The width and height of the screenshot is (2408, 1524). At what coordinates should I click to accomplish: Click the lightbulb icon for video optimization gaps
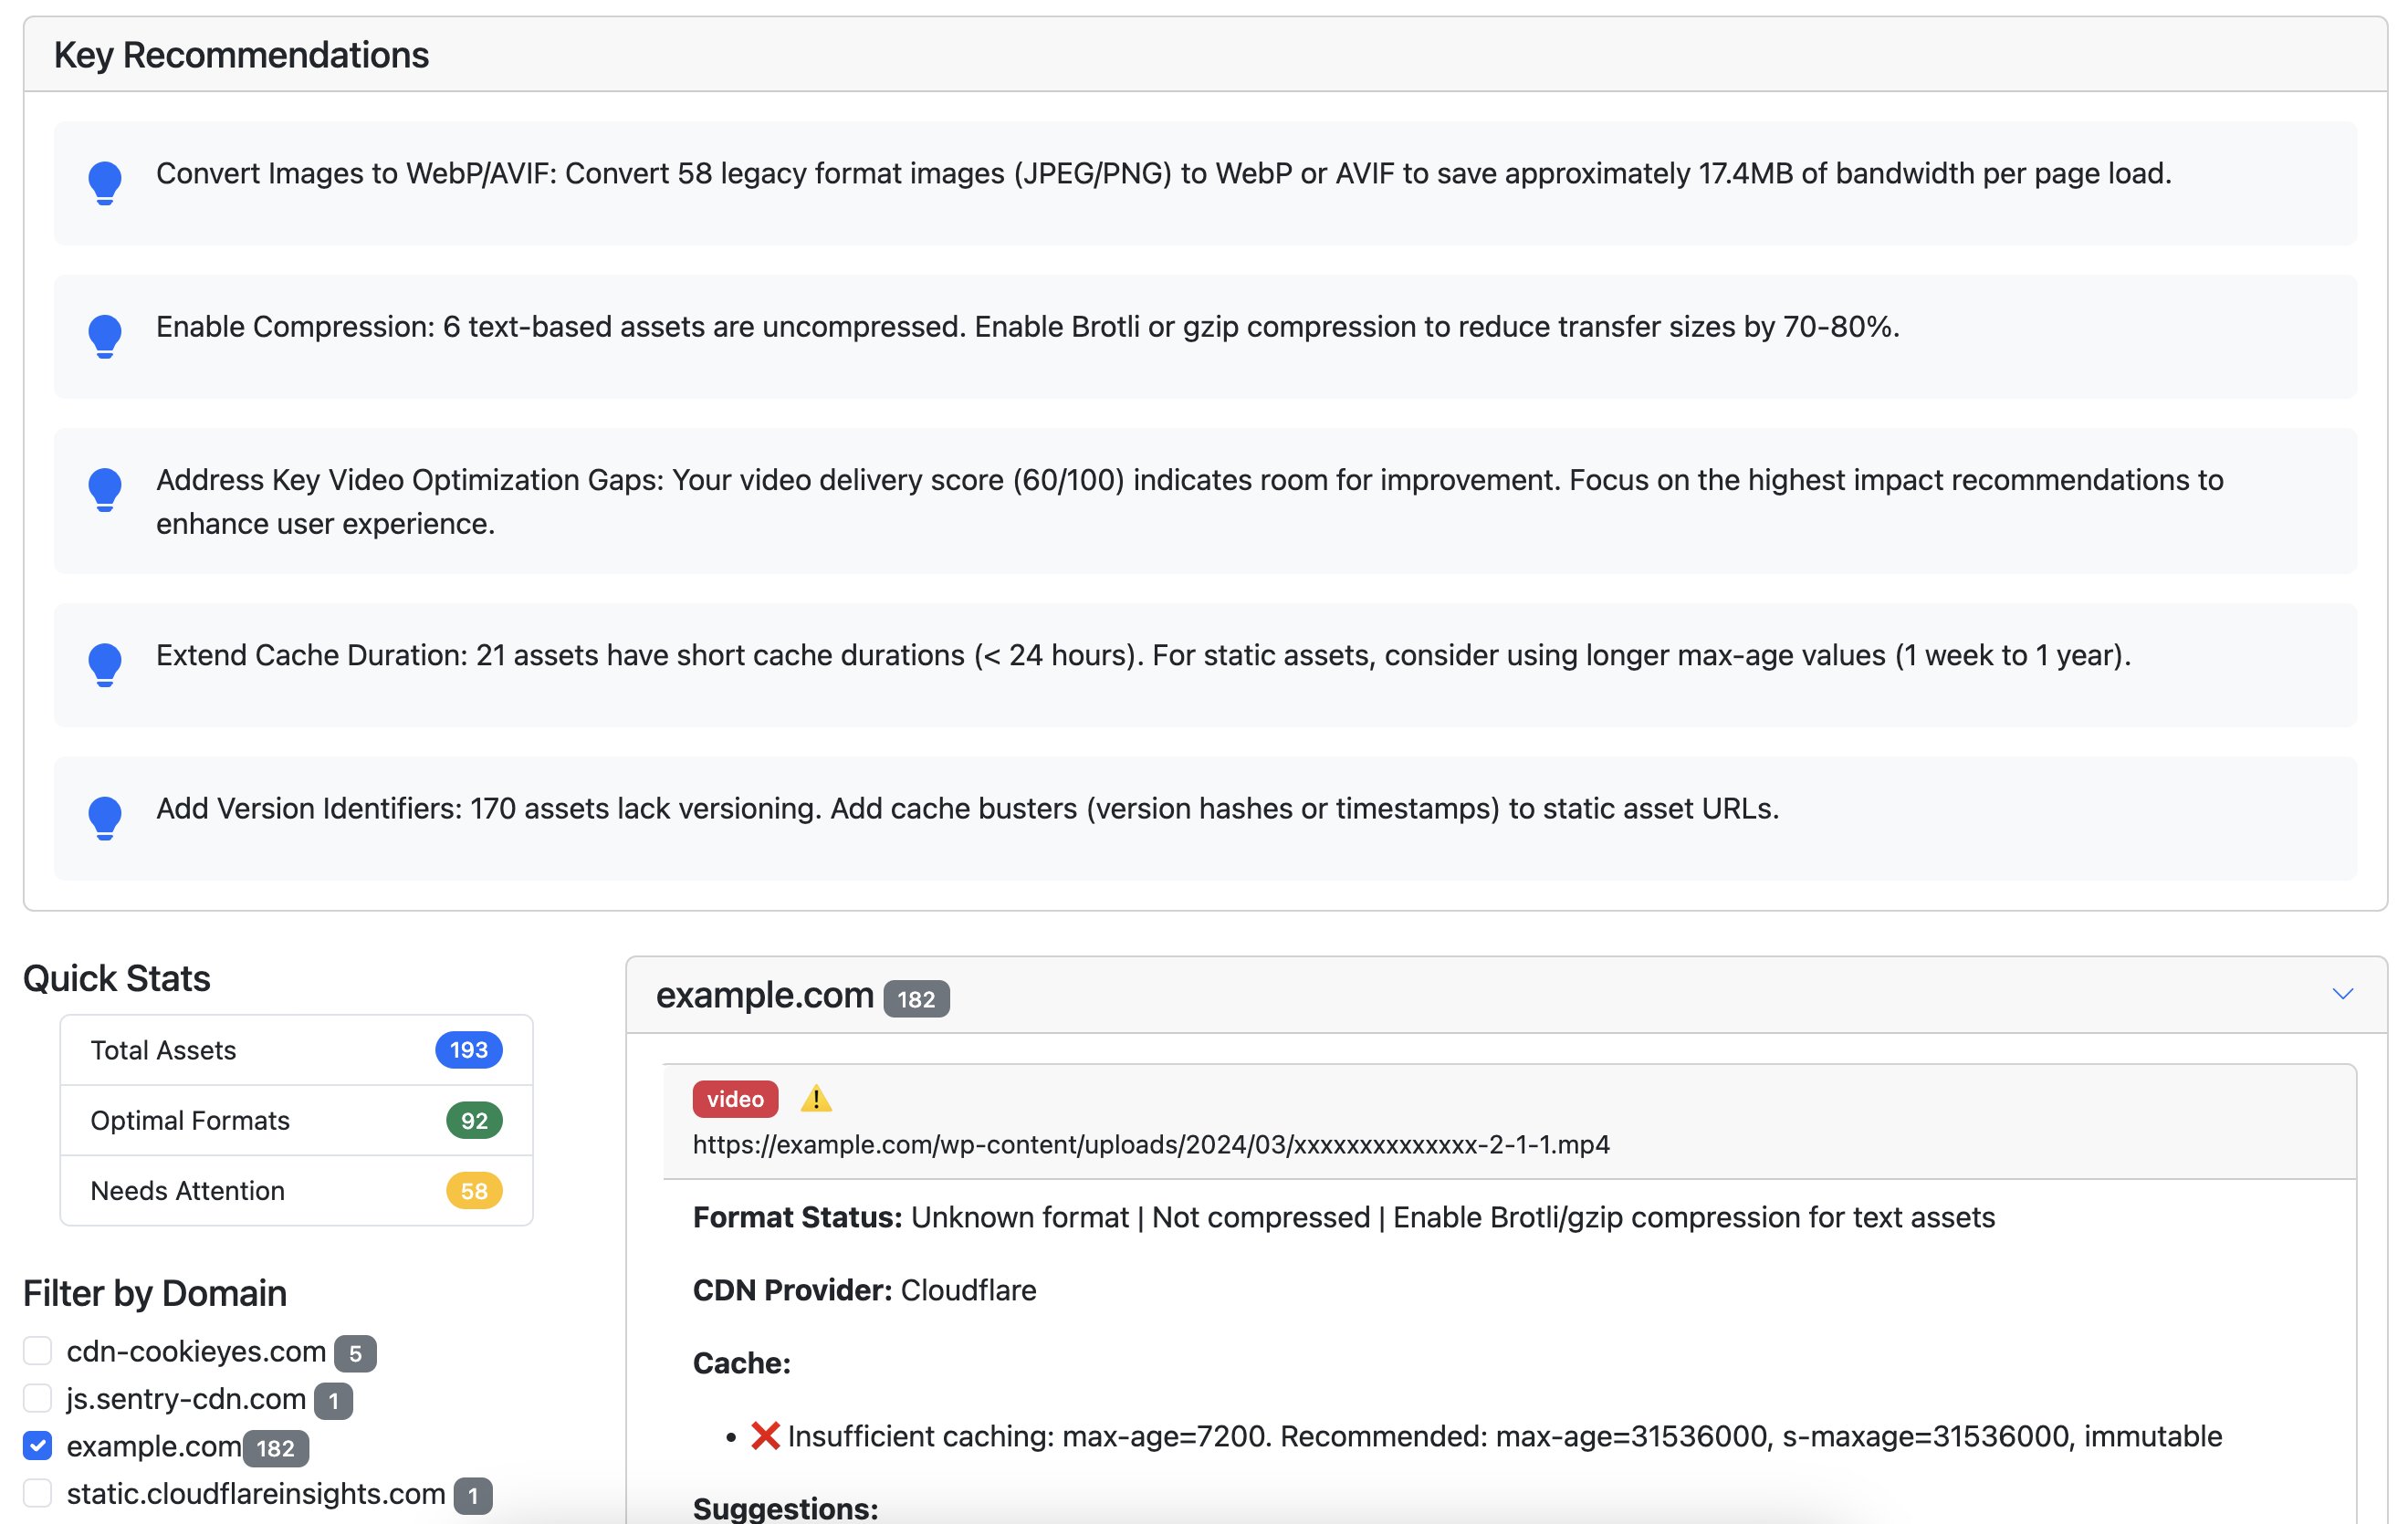click(x=104, y=490)
